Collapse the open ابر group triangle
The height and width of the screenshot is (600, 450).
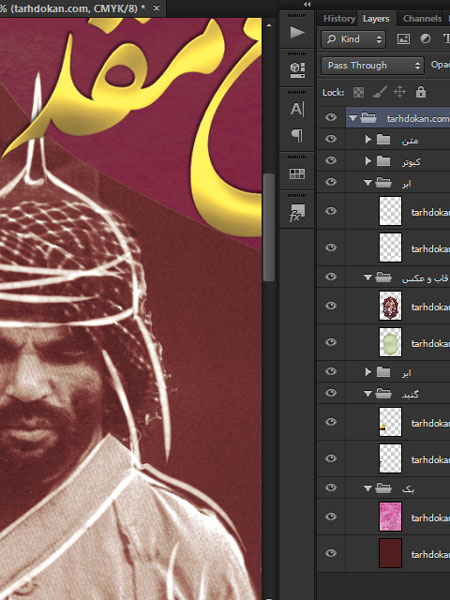368,183
